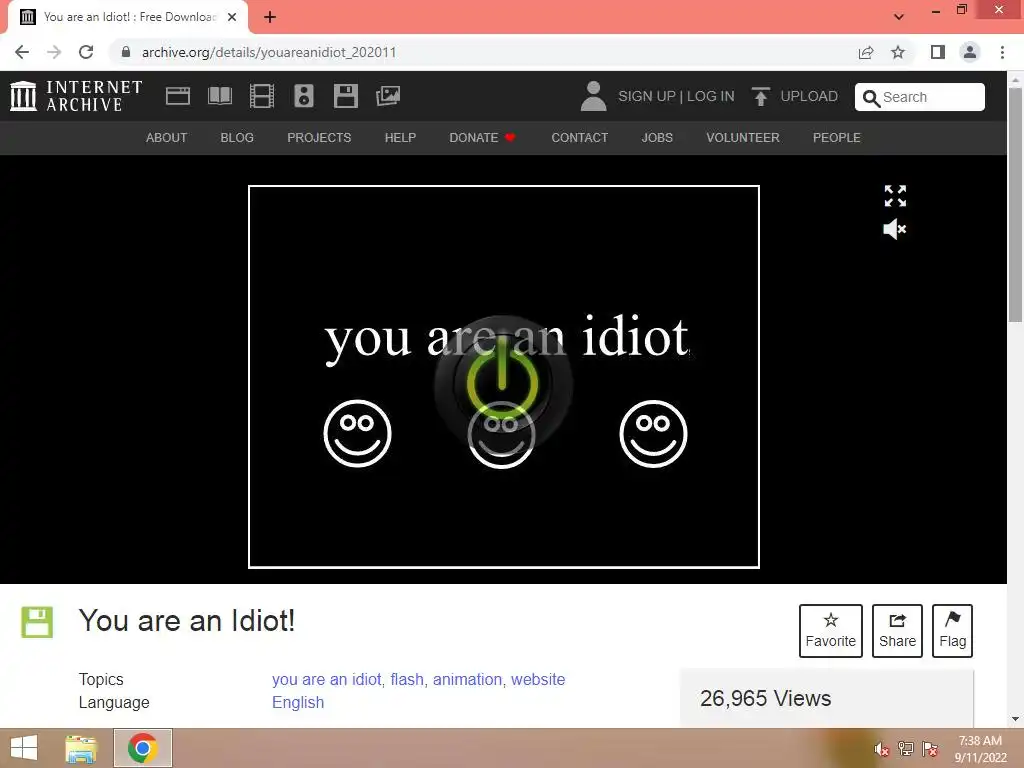
Task: Toggle the browser side panel
Action: 938,52
